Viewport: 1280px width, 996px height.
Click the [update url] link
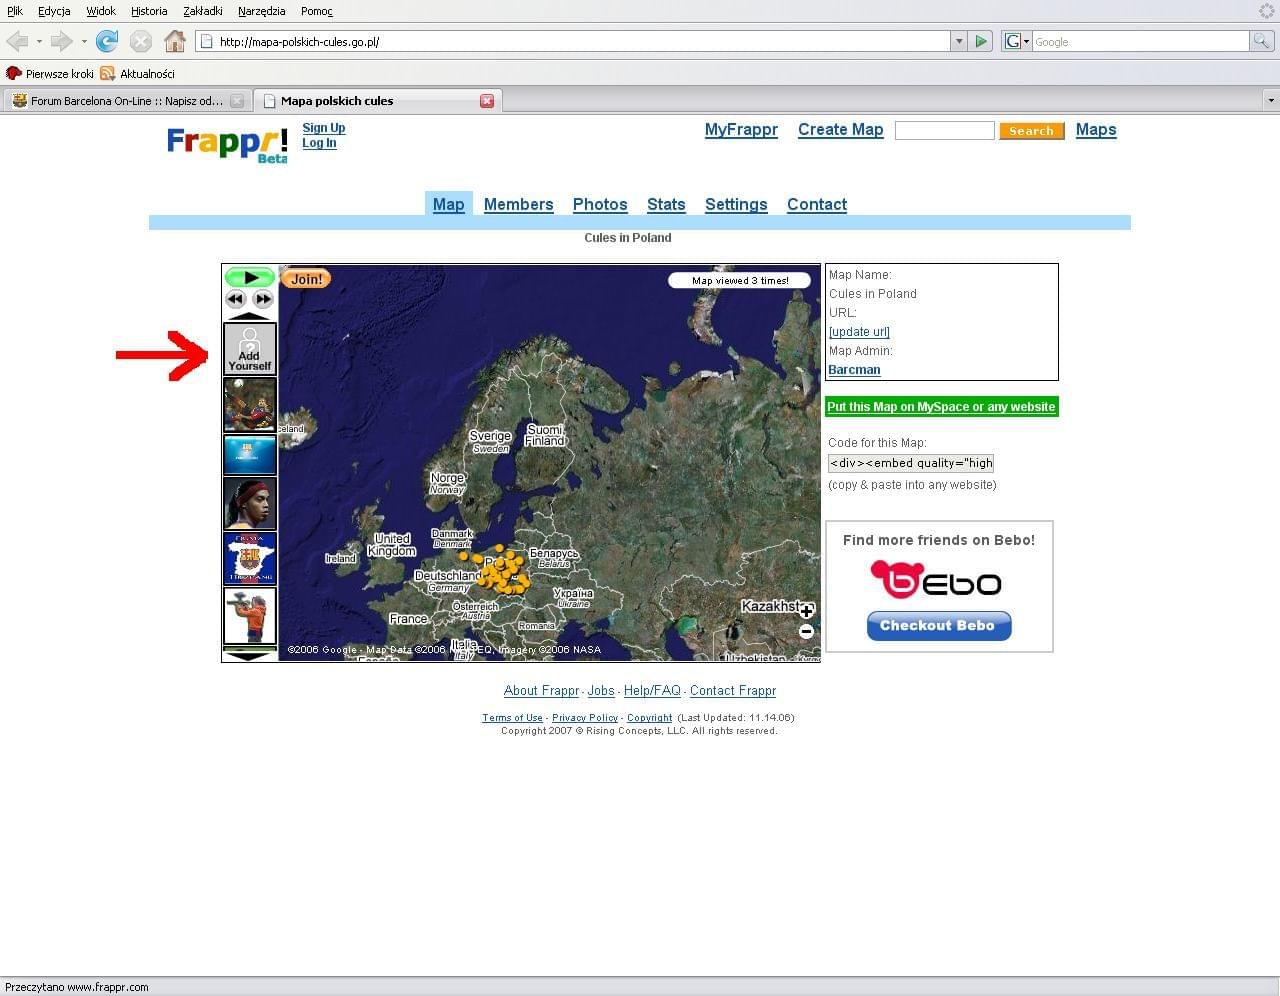pyautogui.click(x=859, y=332)
